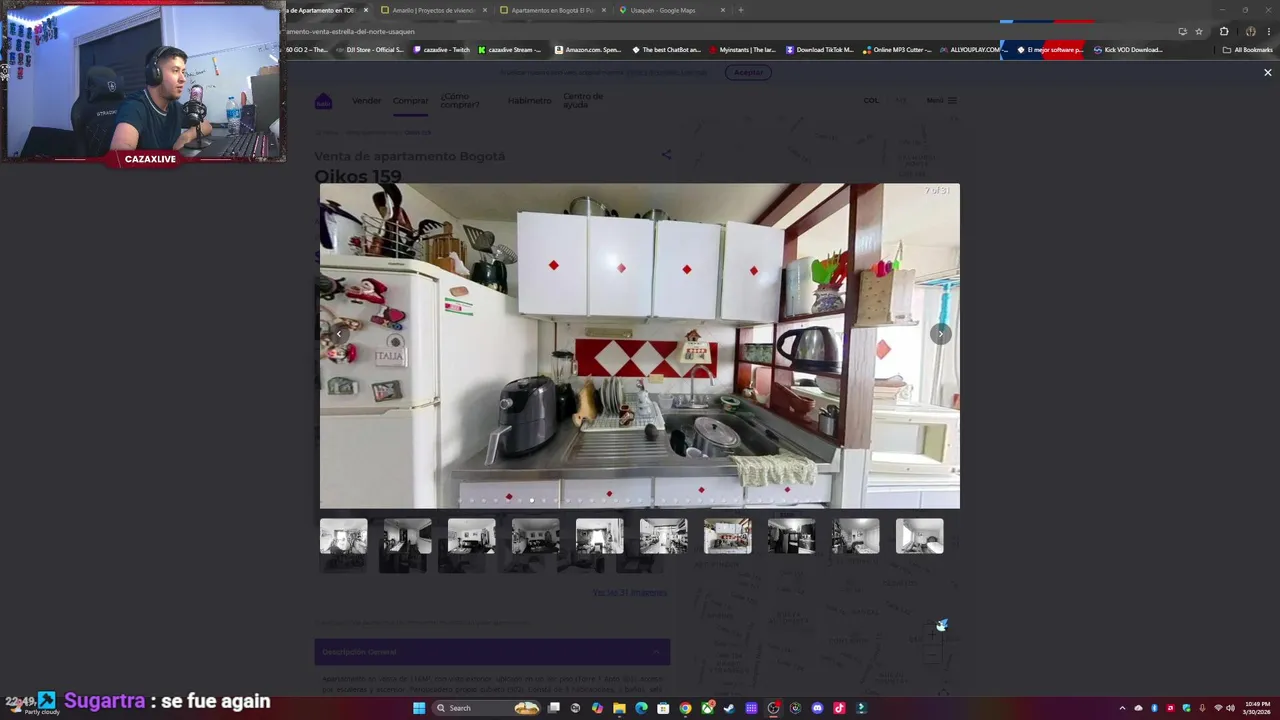
Task: Open the Chrome three-dot menu
Action: [x=1269, y=31]
